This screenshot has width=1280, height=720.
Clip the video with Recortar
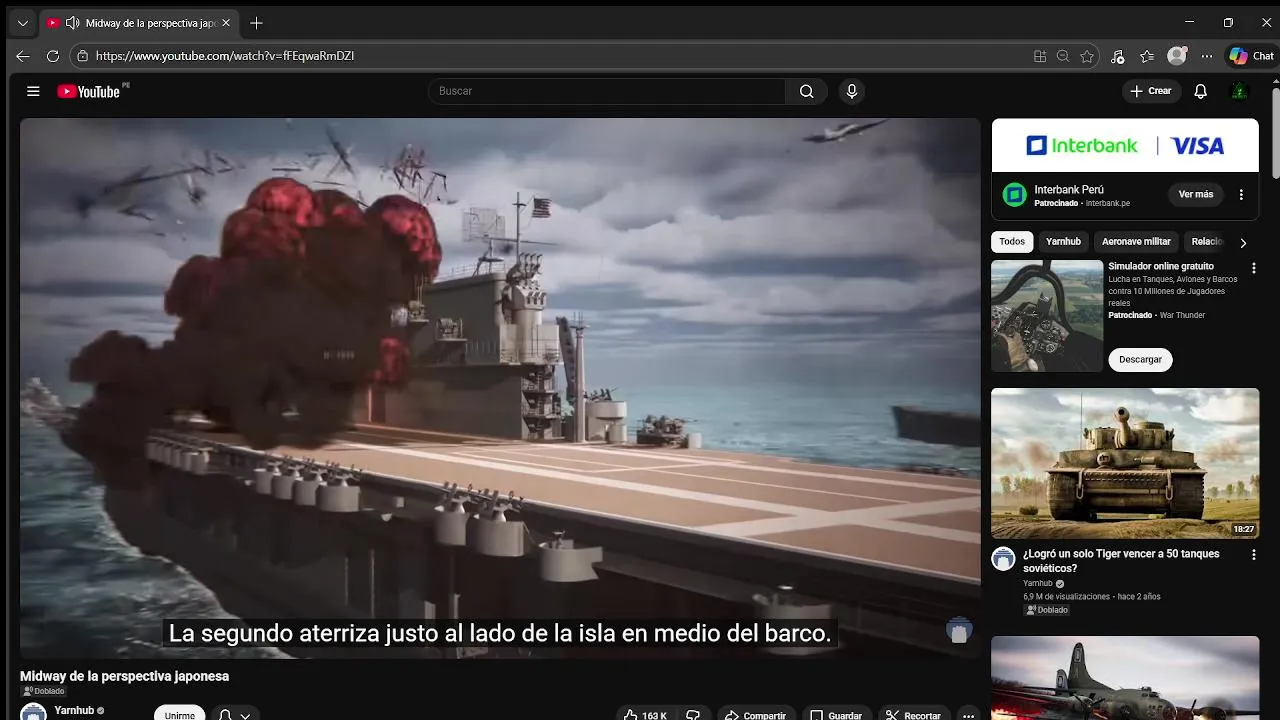[913, 716]
